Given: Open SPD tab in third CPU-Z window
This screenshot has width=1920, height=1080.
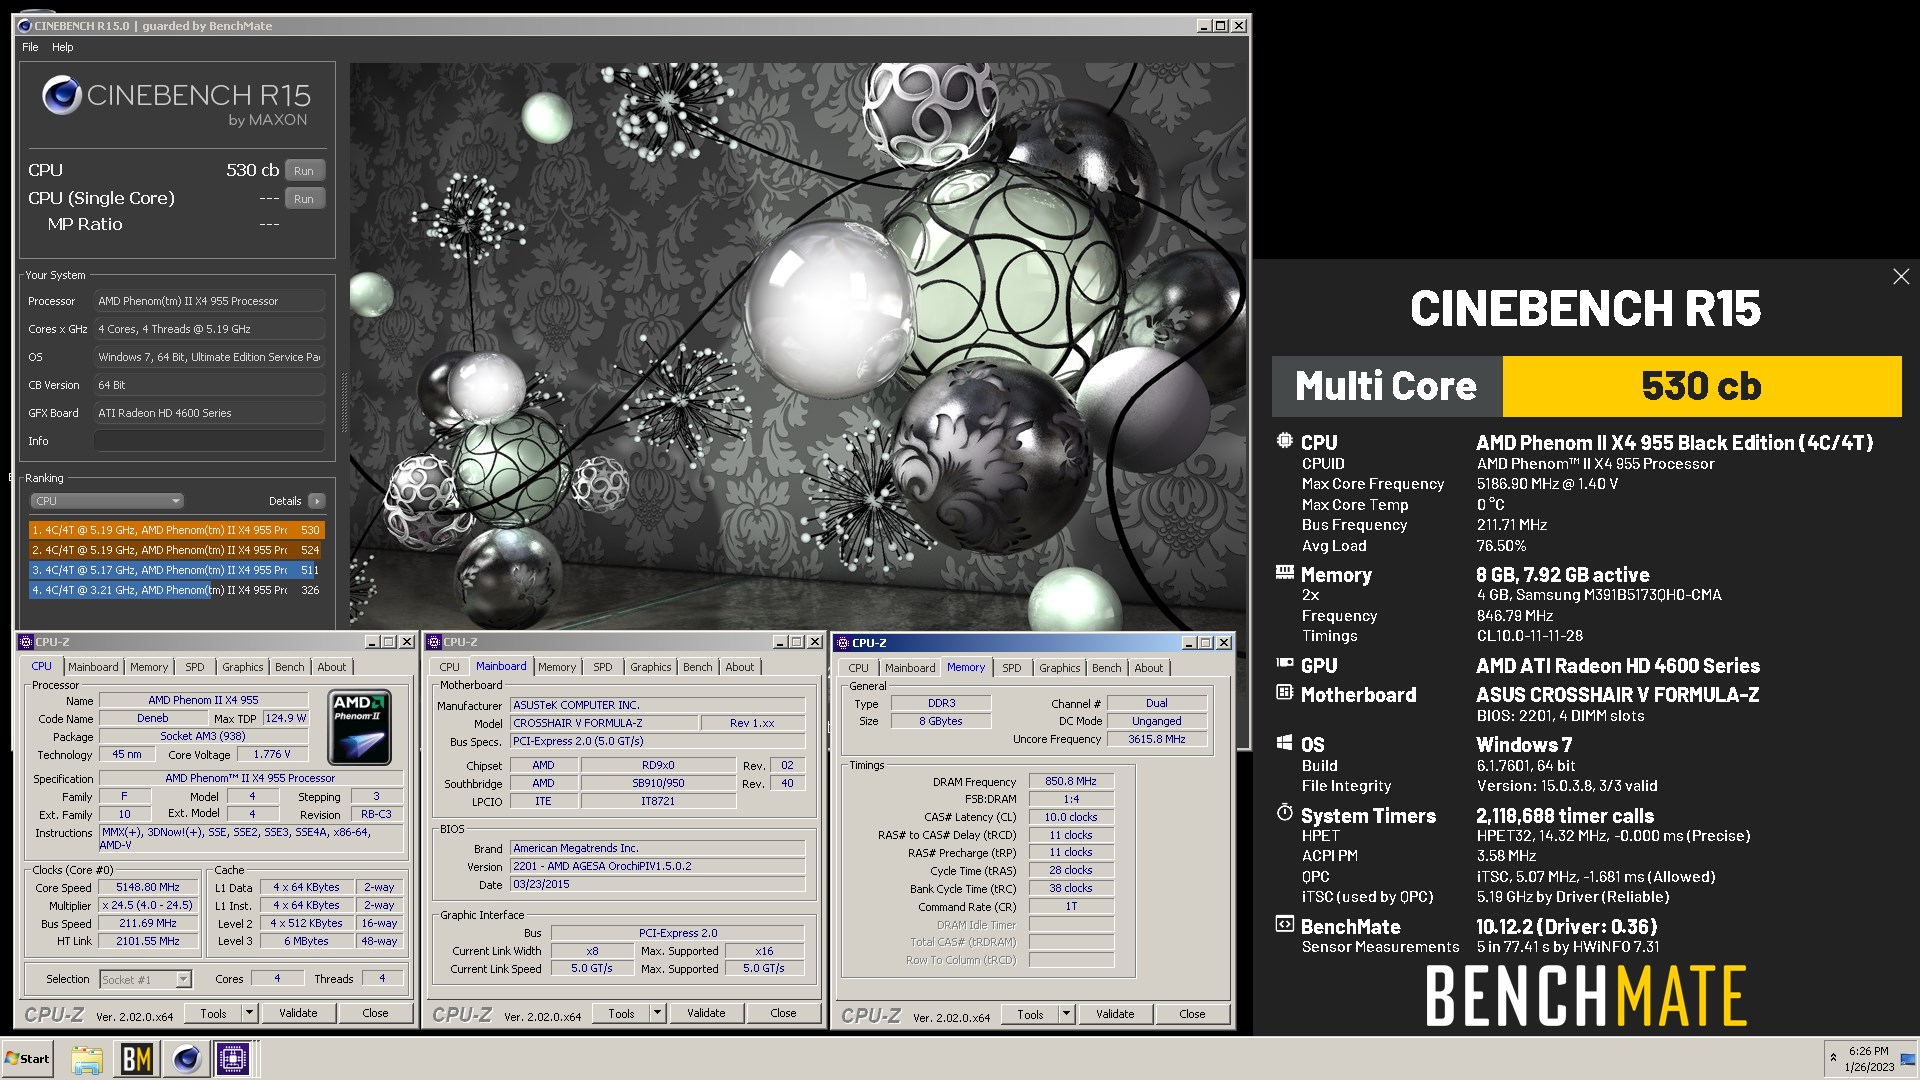Looking at the screenshot, I should pyautogui.click(x=1012, y=668).
